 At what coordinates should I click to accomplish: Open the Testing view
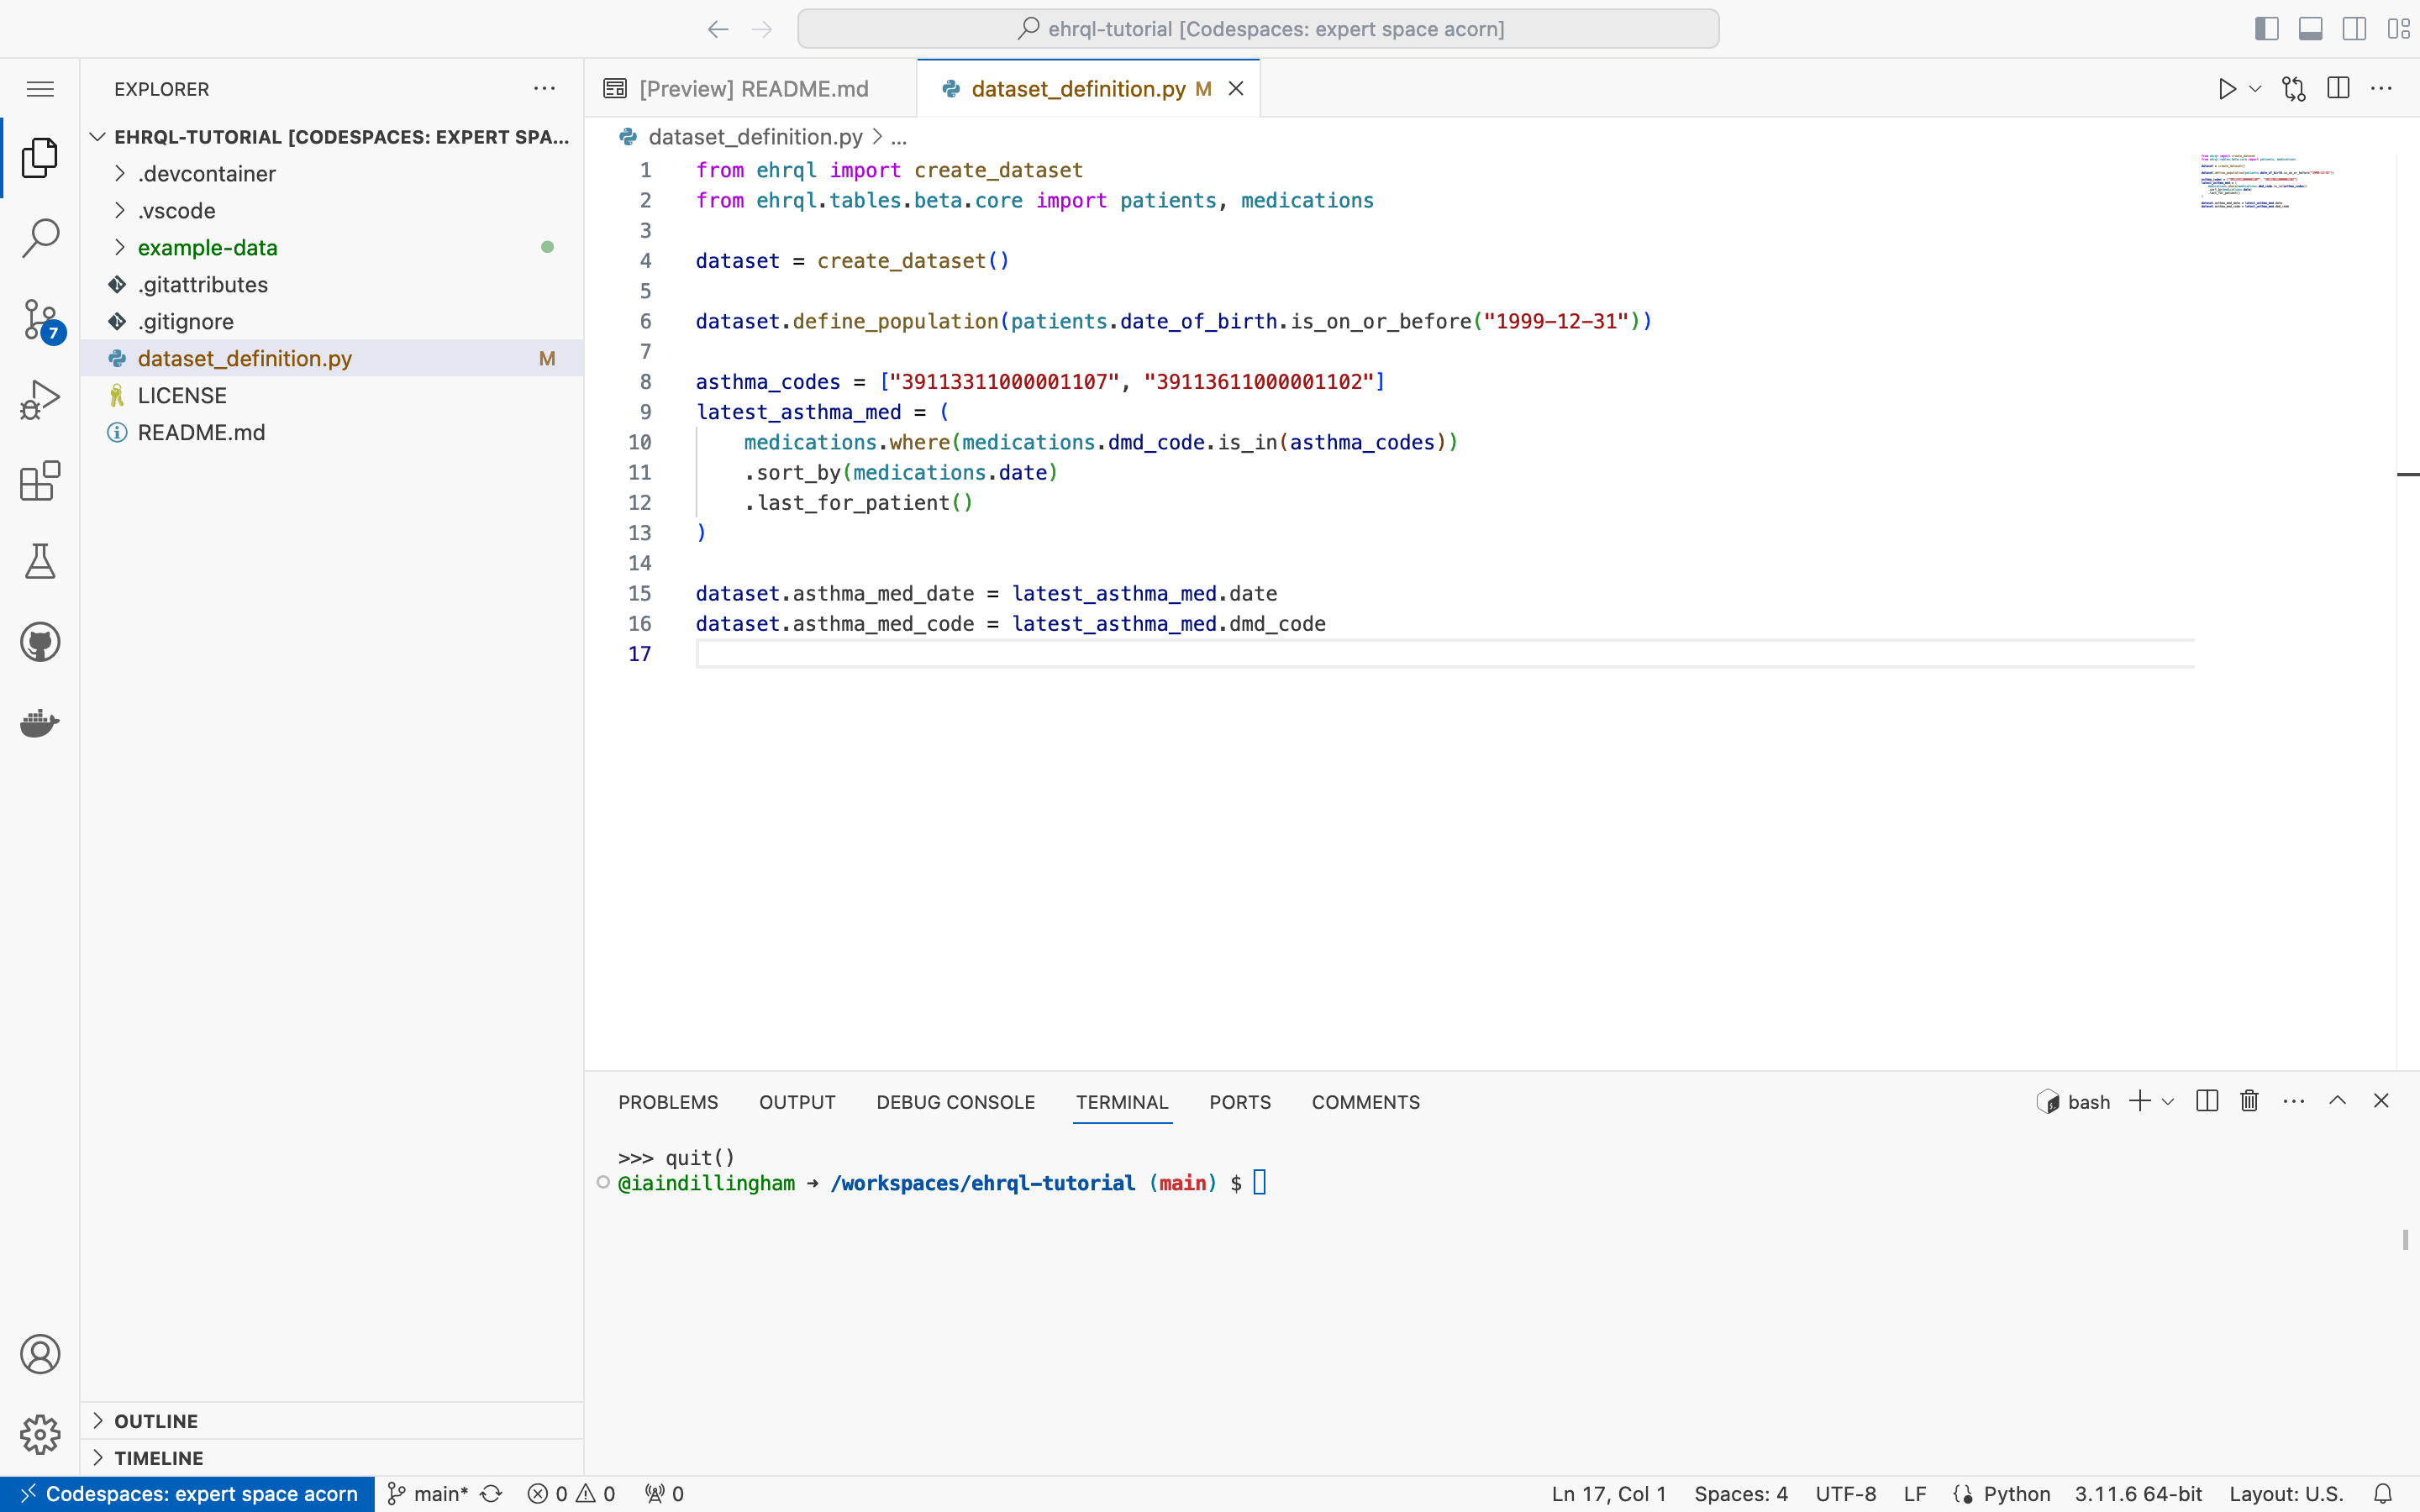40,561
